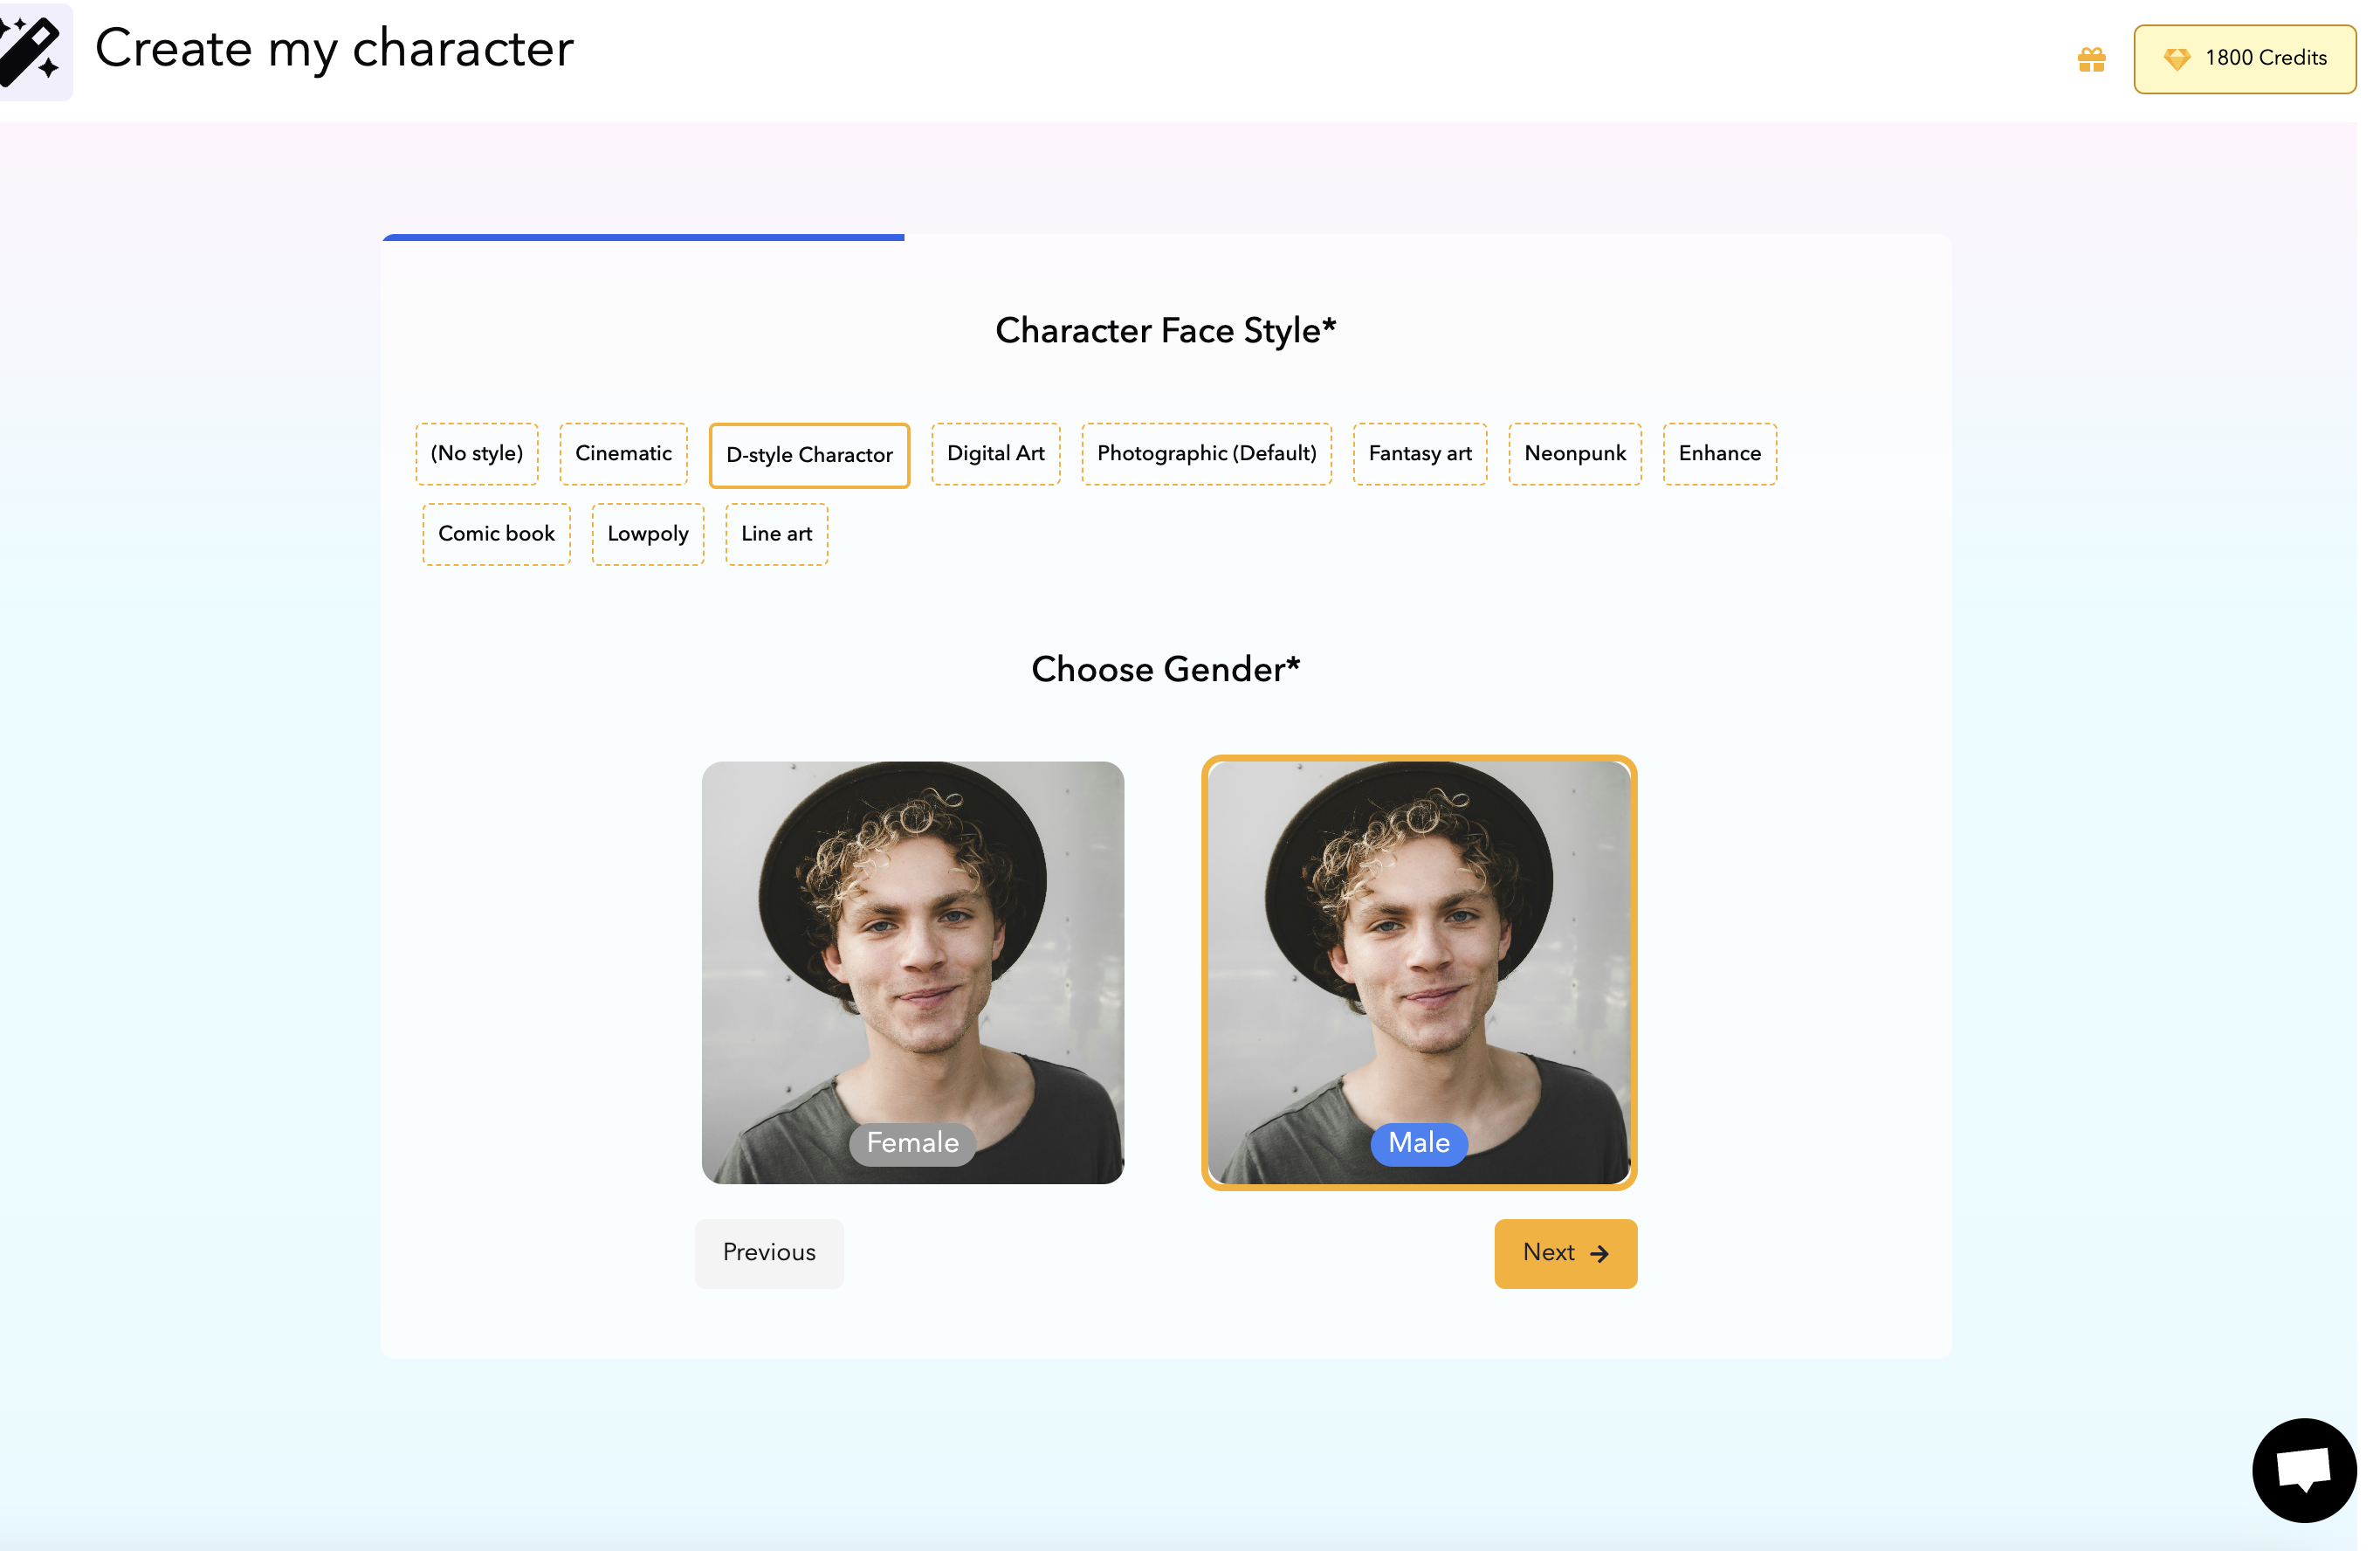Choose the Comic book style
Viewport: 2380px width, 1551px height.
496,534
